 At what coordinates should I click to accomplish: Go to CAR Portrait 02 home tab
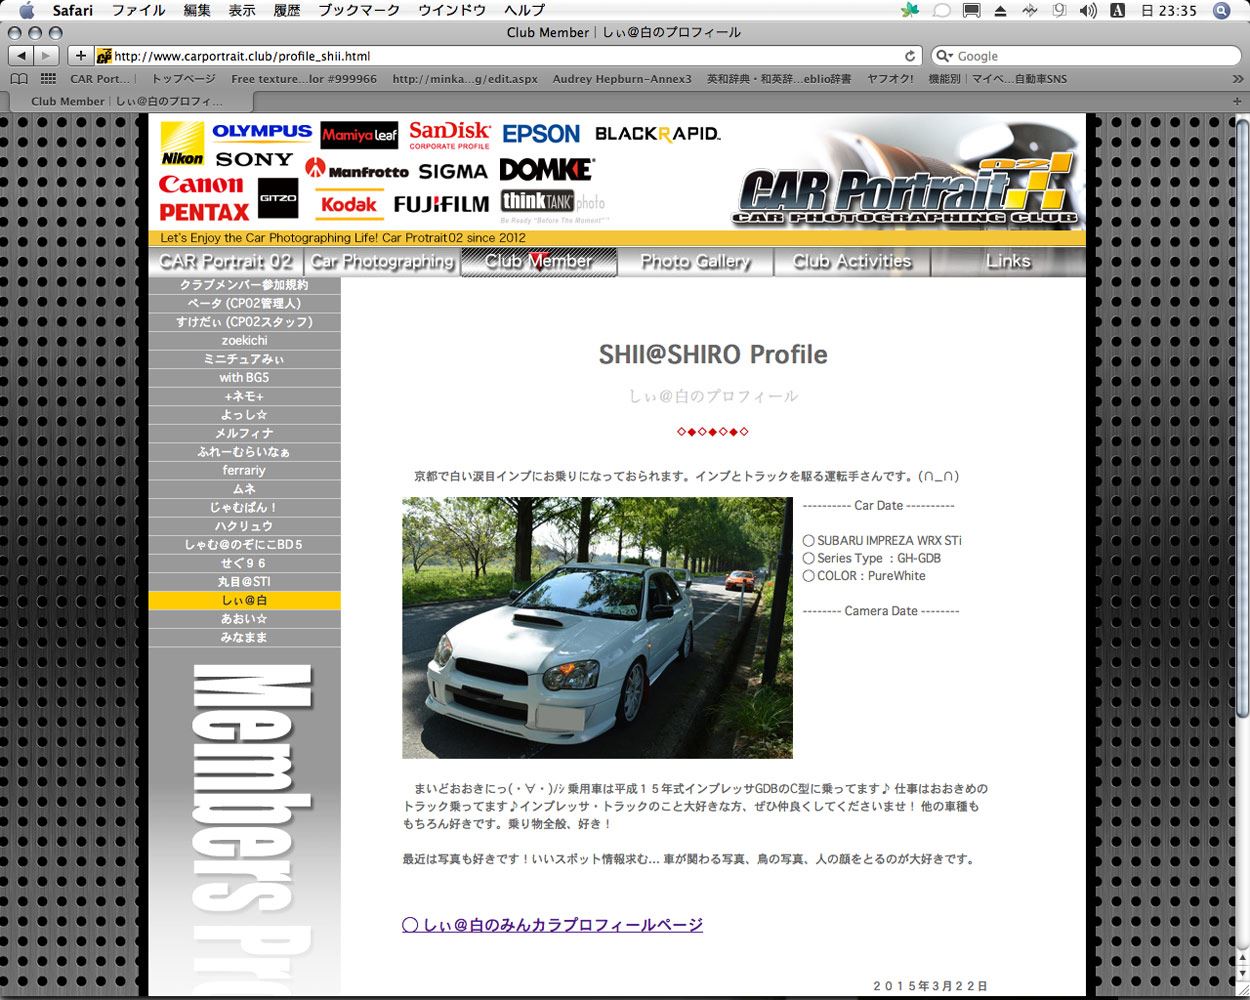click(226, 262)
